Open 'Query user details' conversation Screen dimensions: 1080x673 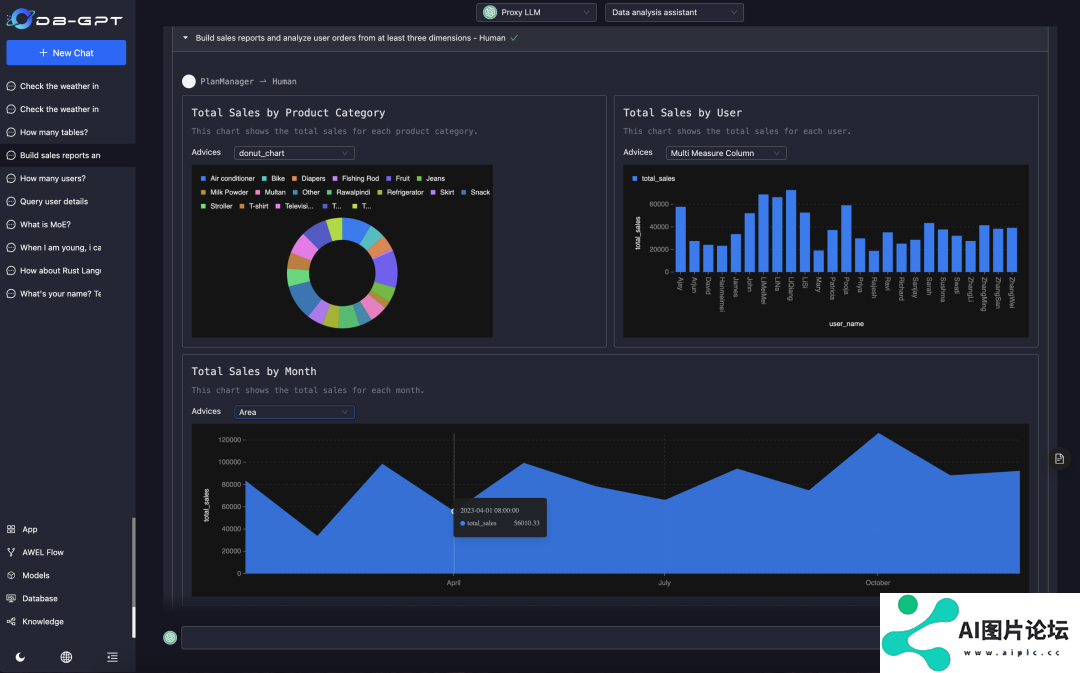54,202
